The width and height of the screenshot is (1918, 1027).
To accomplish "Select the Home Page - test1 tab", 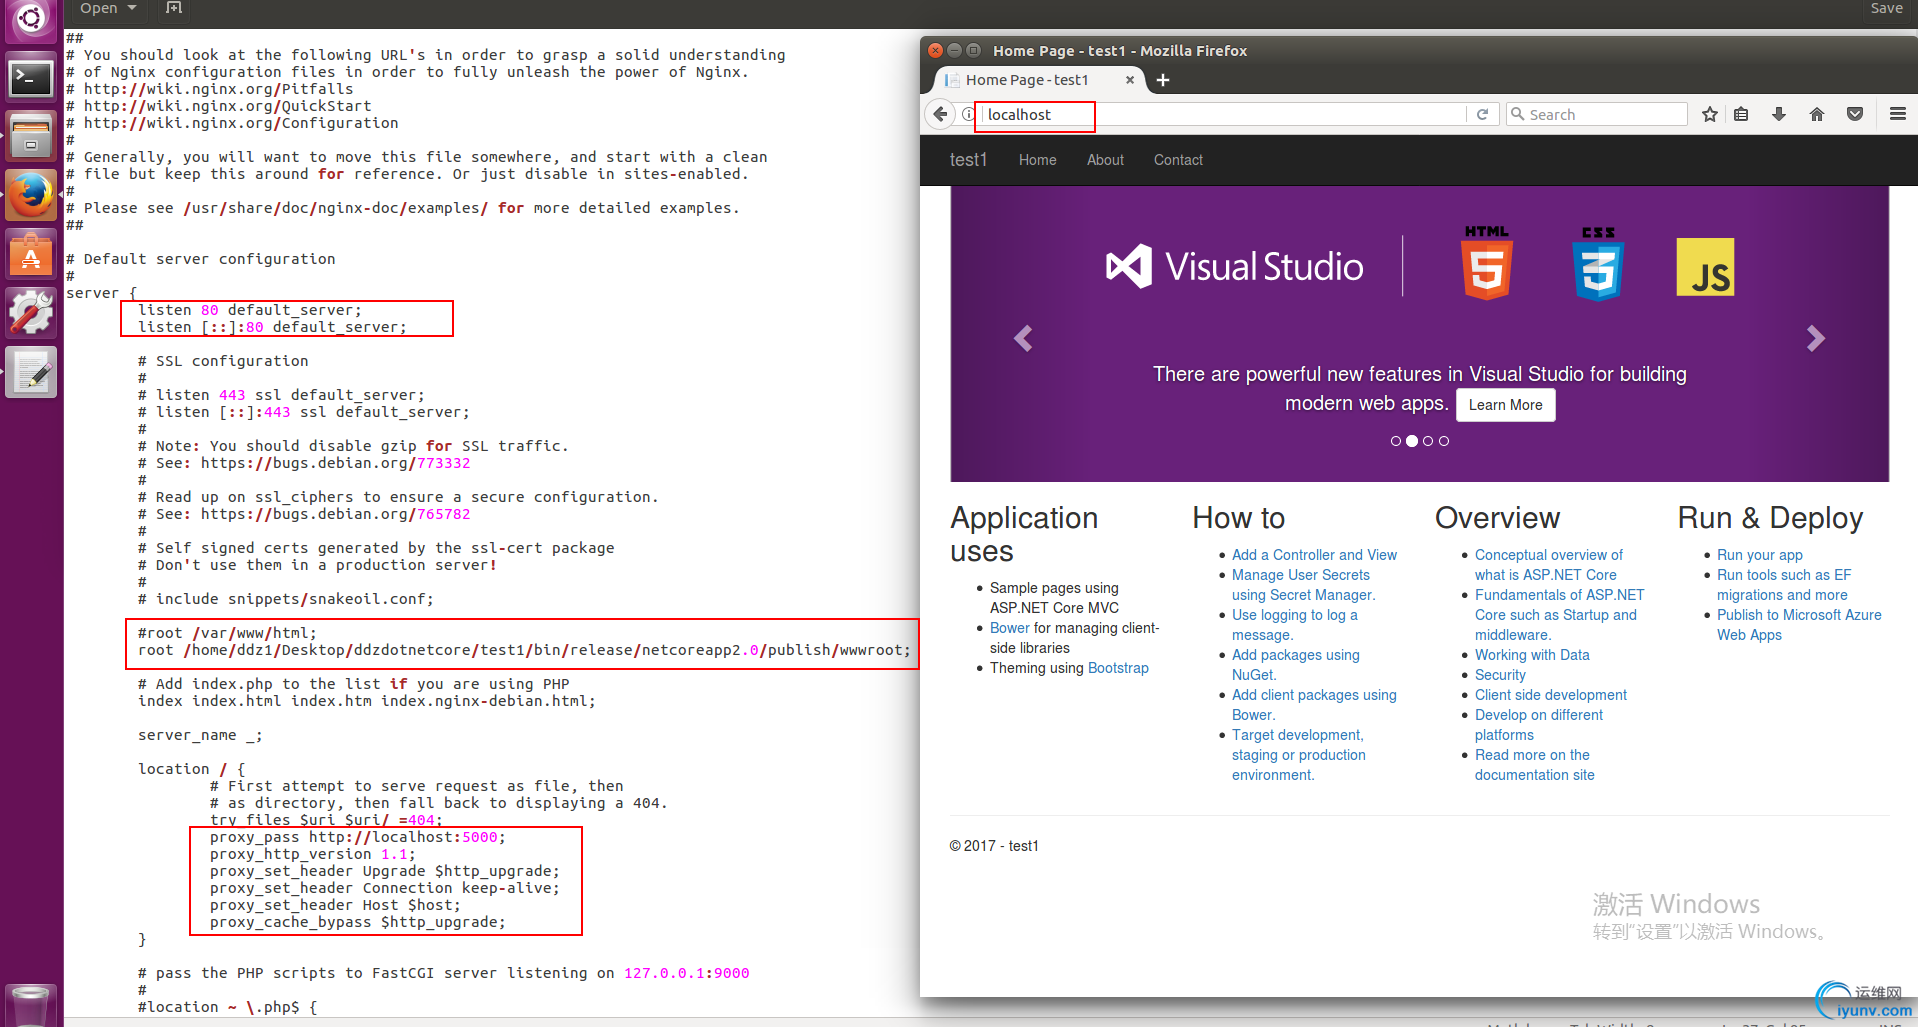I will click(1040, 80).
